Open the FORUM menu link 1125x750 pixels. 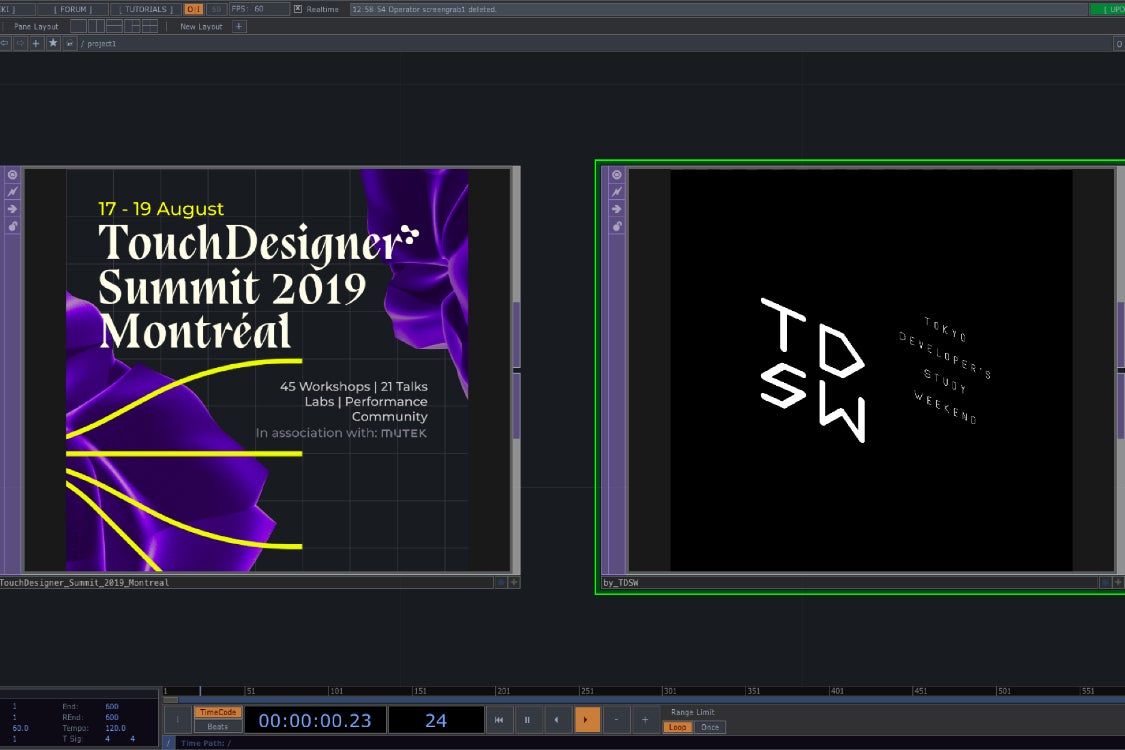pyautogui.click(x=74, y=9)
